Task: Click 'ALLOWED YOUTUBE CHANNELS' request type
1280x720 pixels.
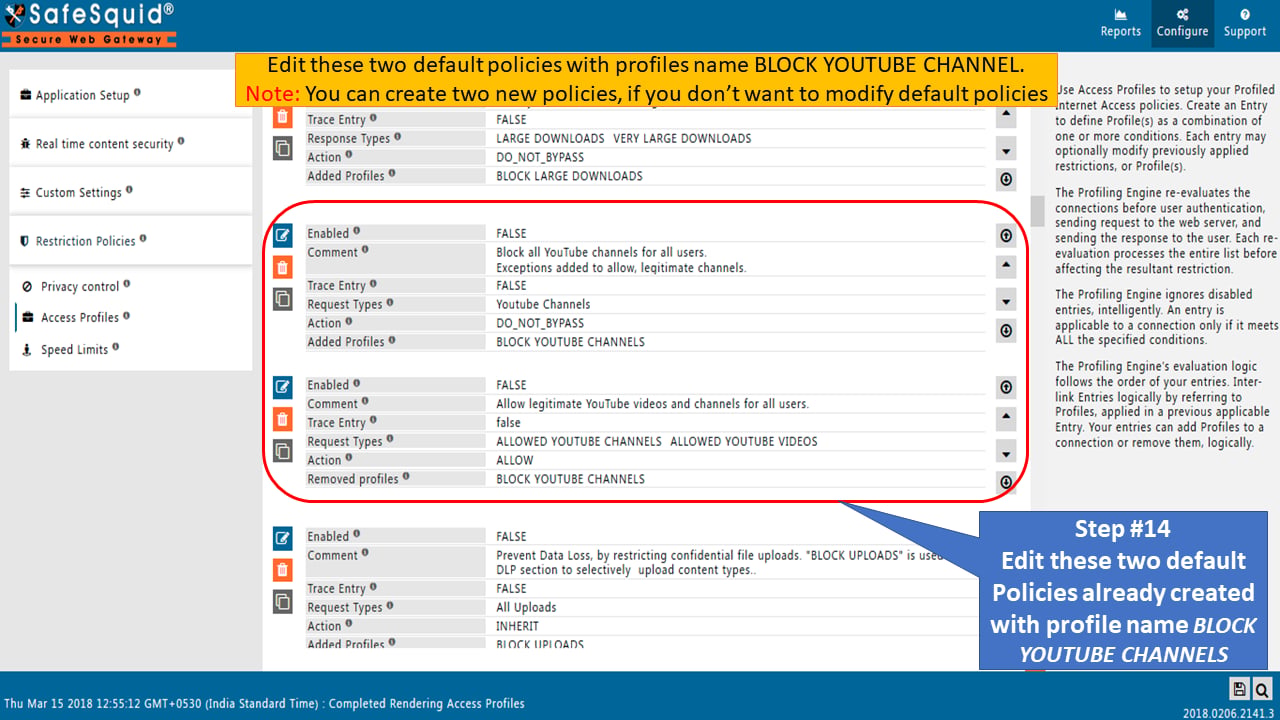Action: [579, 441]
